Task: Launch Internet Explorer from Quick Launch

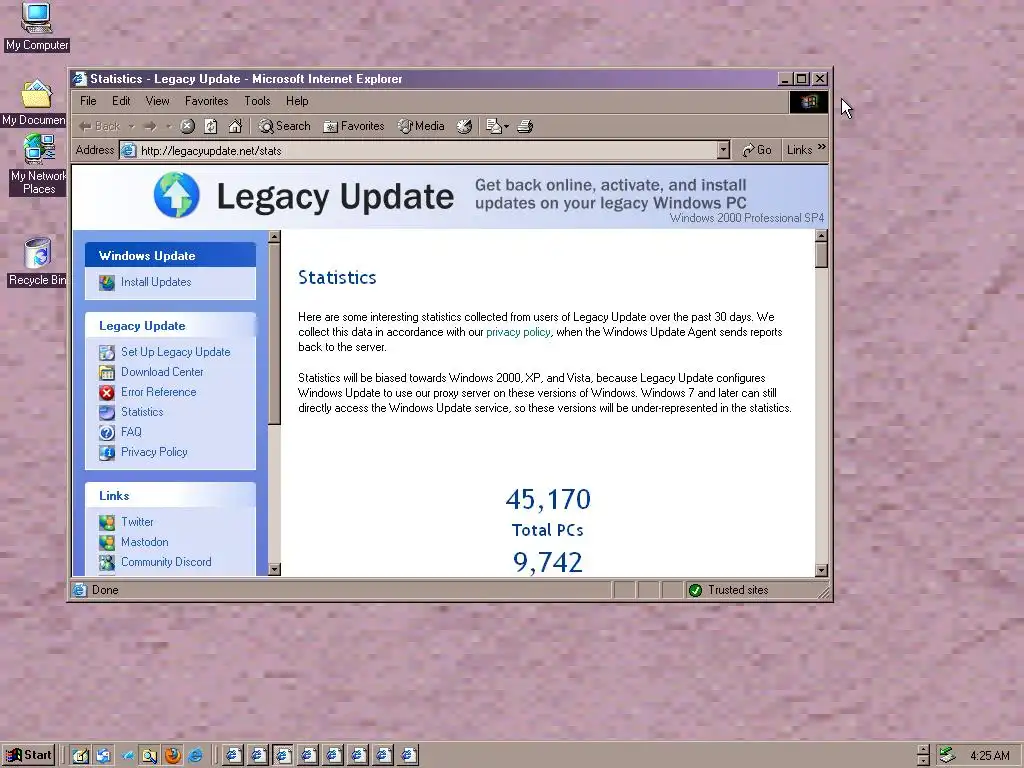Action: (195, 756)
